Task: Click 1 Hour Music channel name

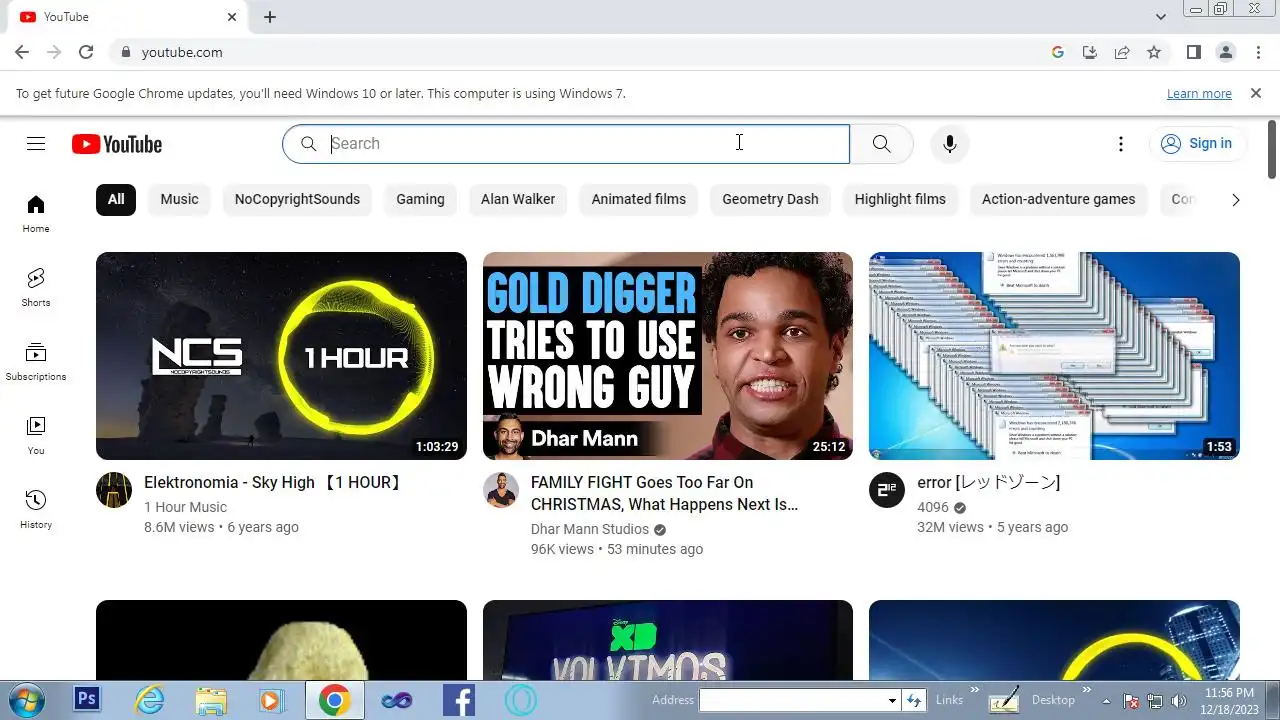Action: point(185,507)
